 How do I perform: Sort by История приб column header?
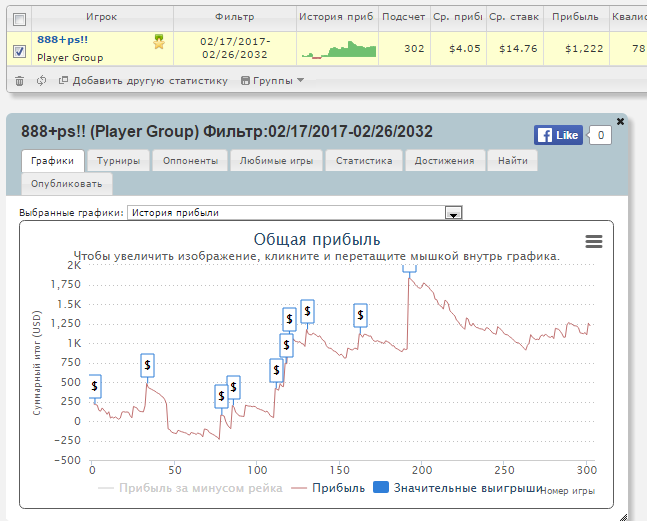point(336,17)
